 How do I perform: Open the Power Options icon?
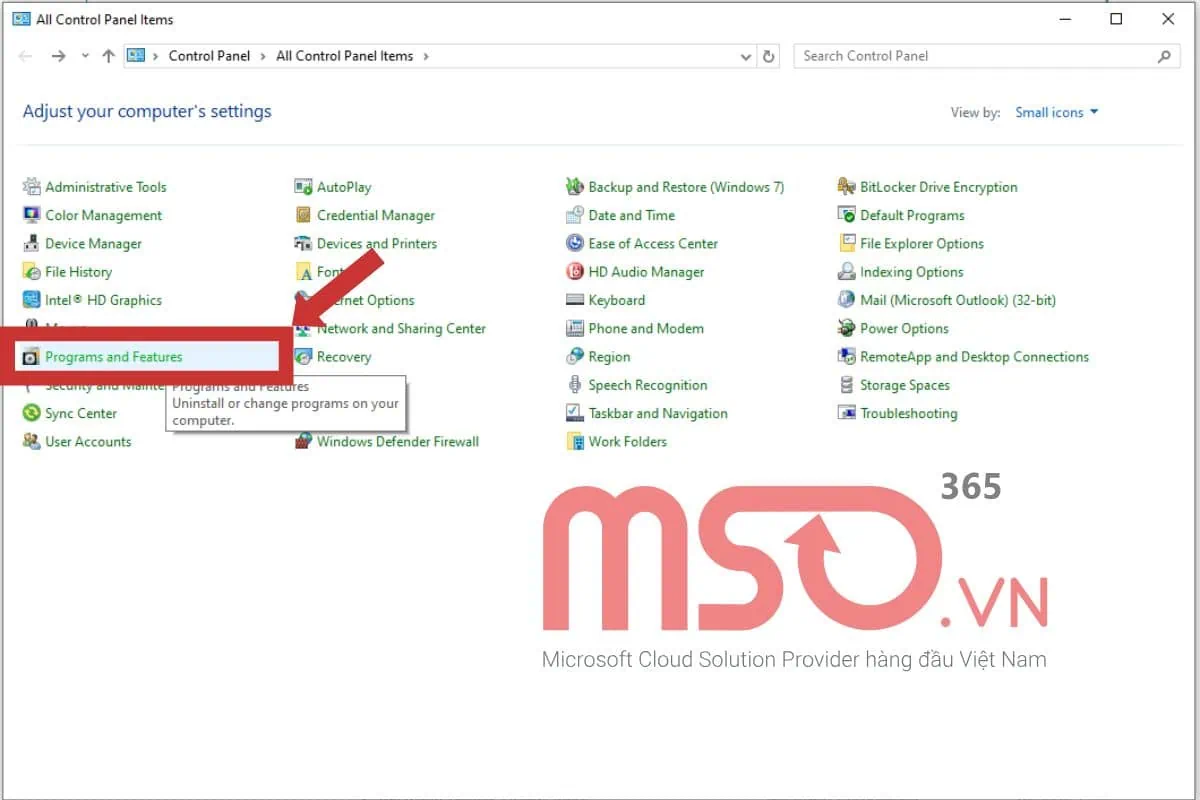pos(846,329)
